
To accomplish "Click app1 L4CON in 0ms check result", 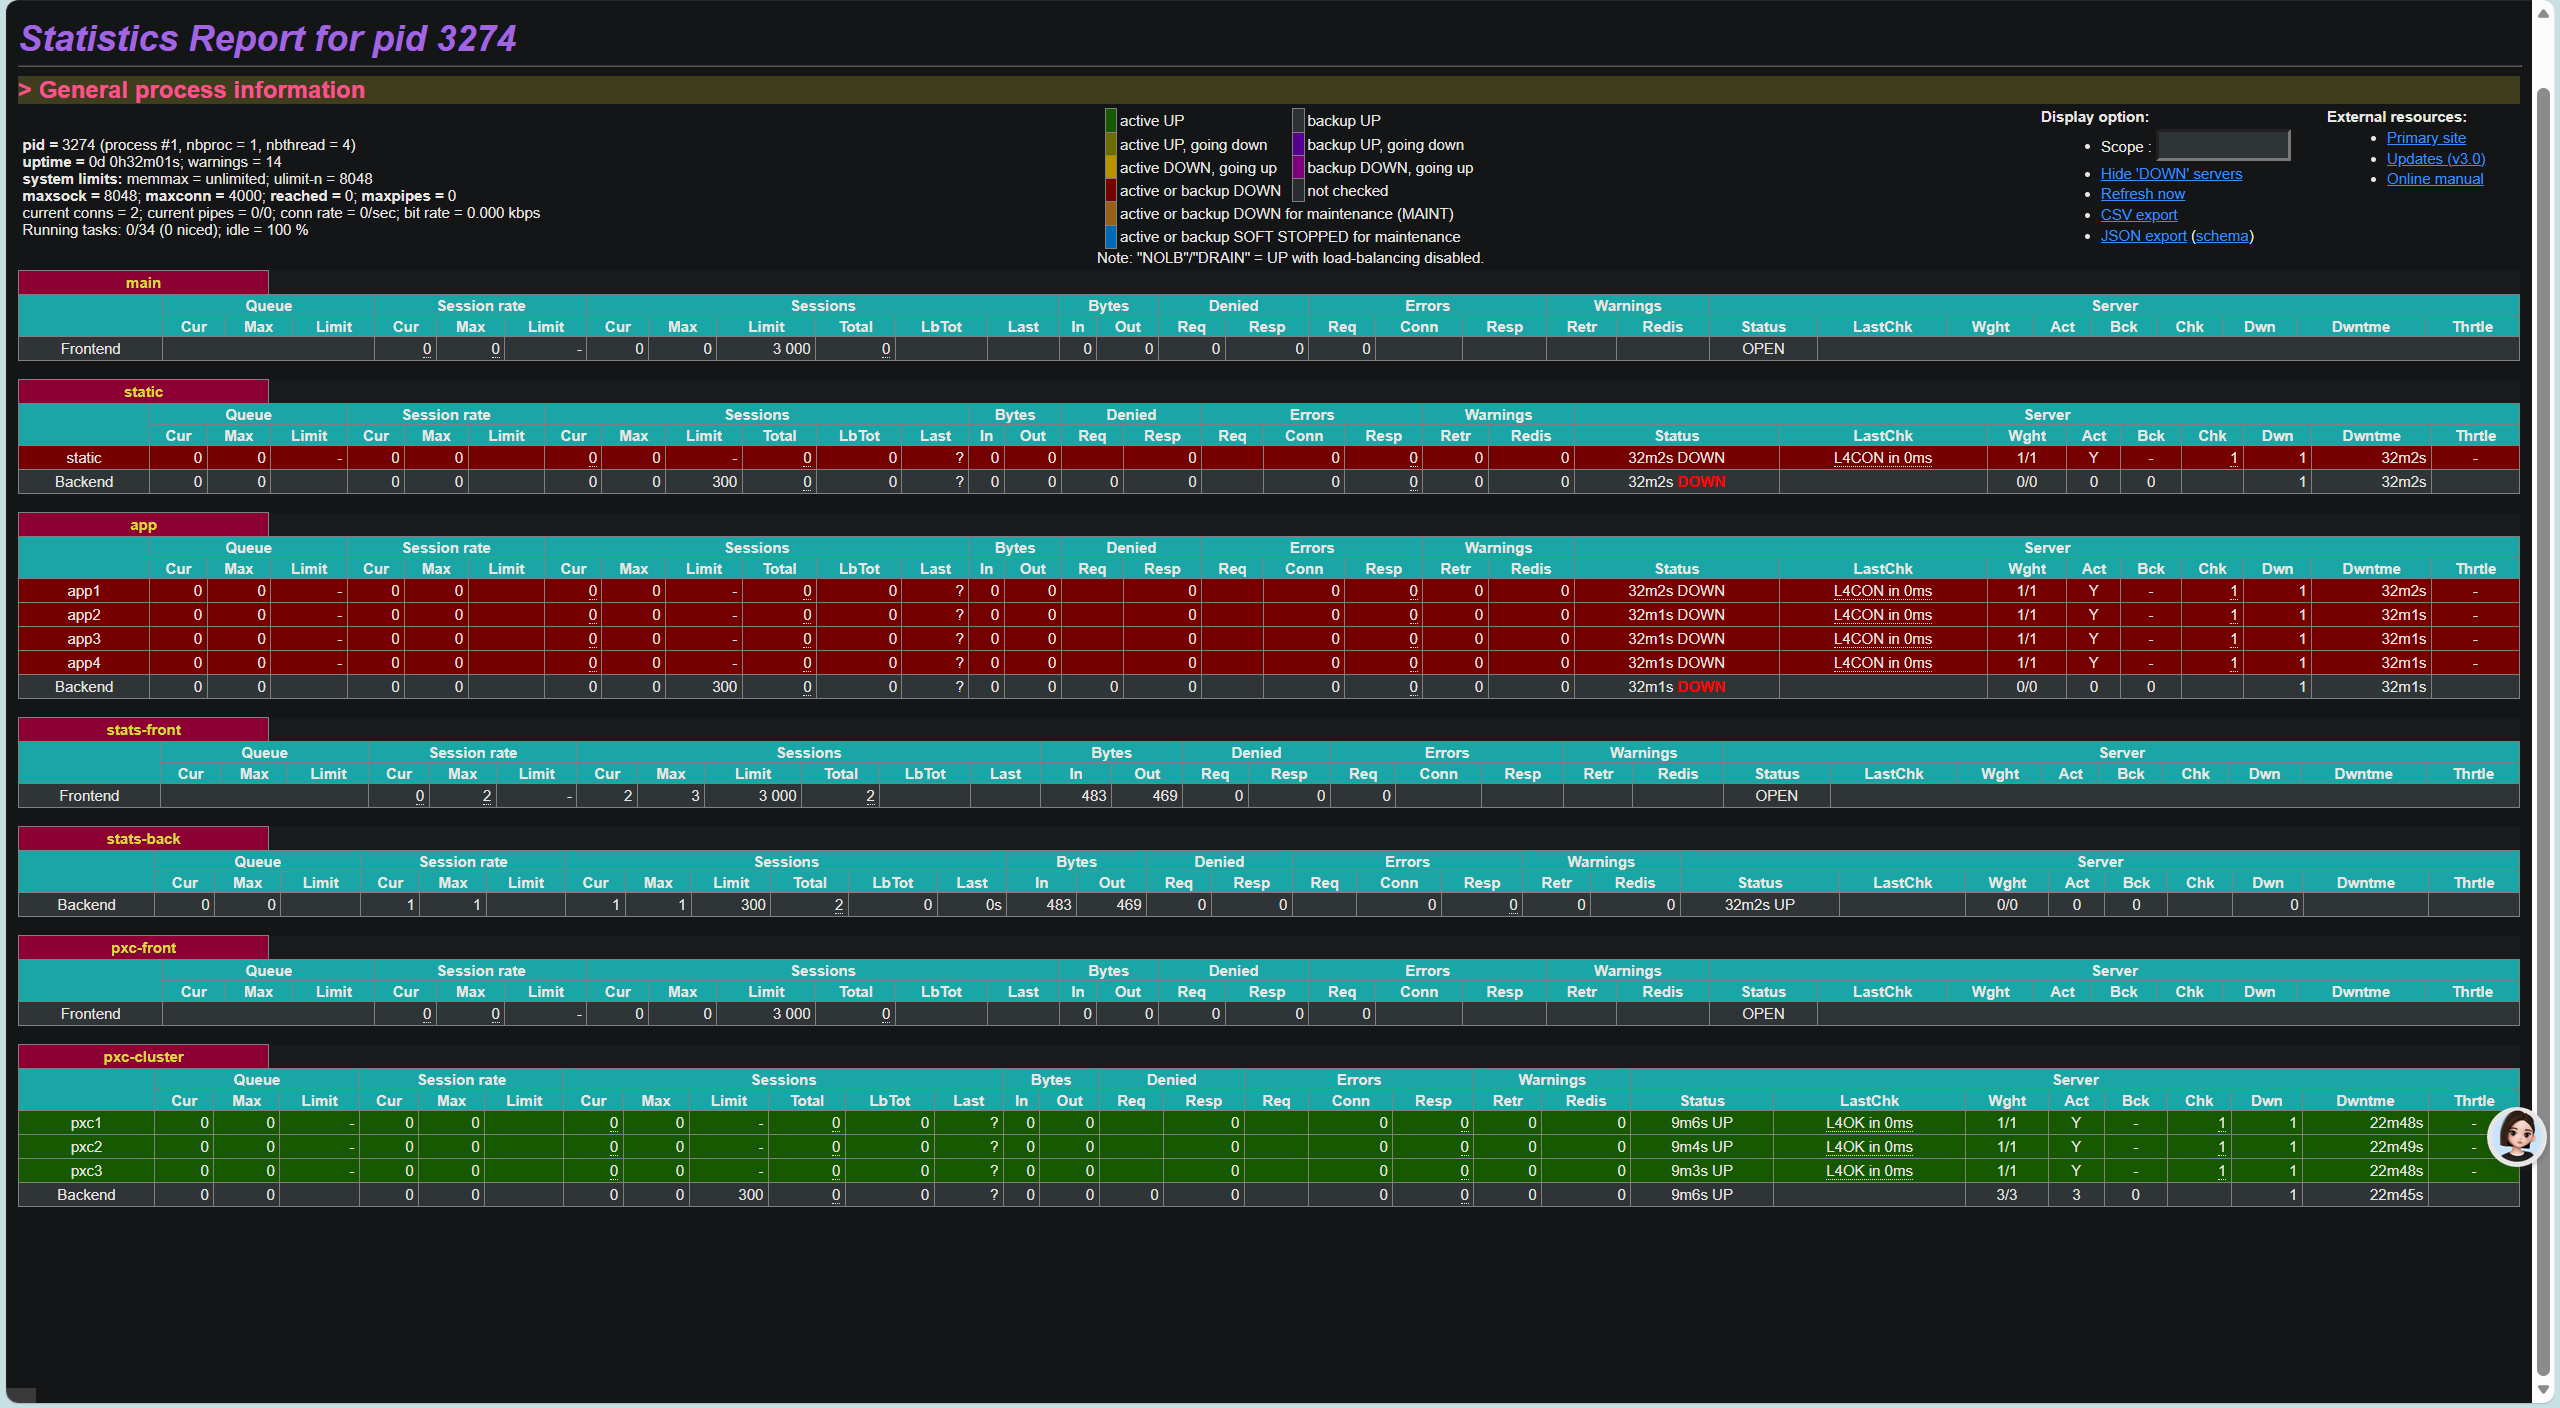I will (1881, 591).
